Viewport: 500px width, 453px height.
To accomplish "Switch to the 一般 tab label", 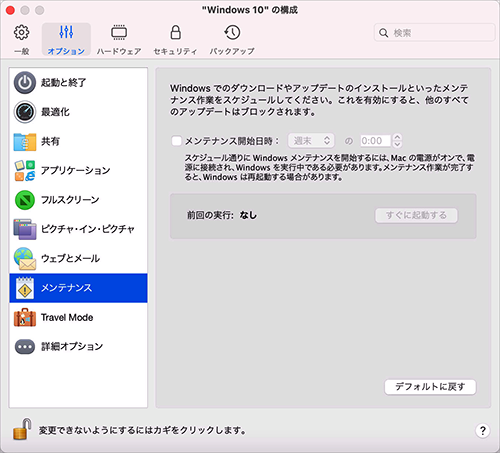I will pyautogui.click(x=22, y=51).
